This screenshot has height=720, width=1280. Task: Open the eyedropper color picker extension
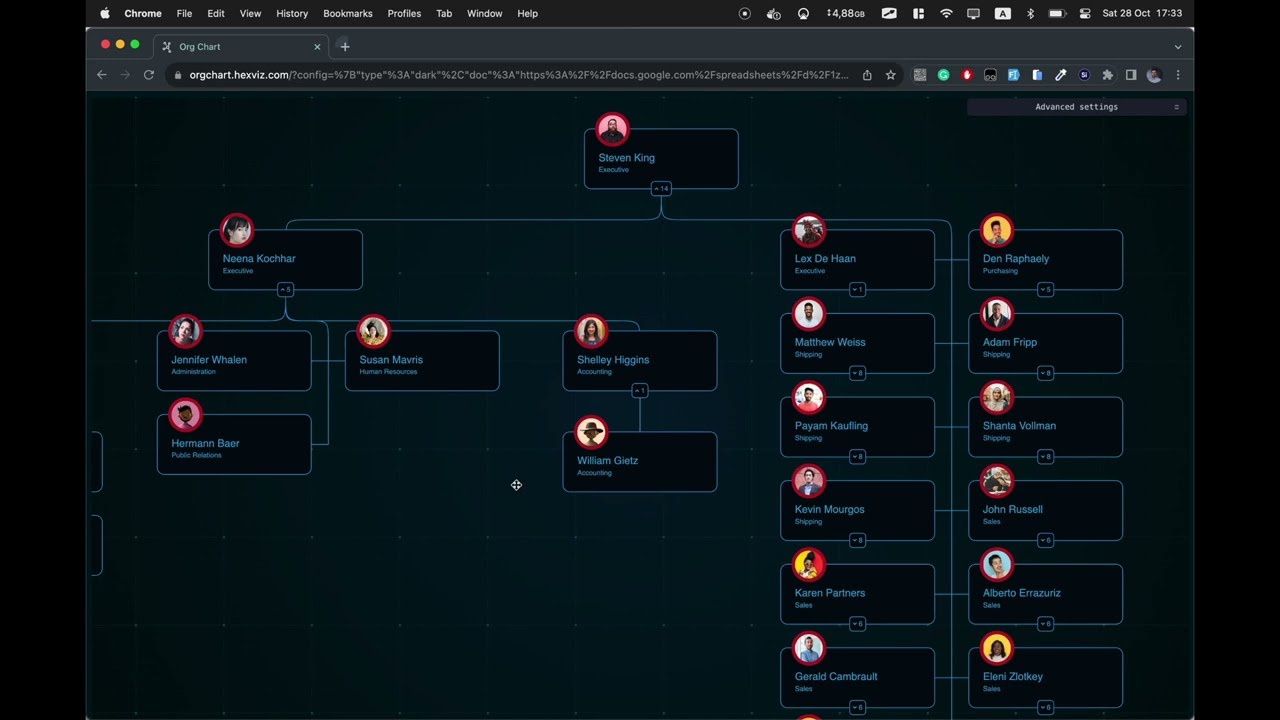pos(1061,75)
